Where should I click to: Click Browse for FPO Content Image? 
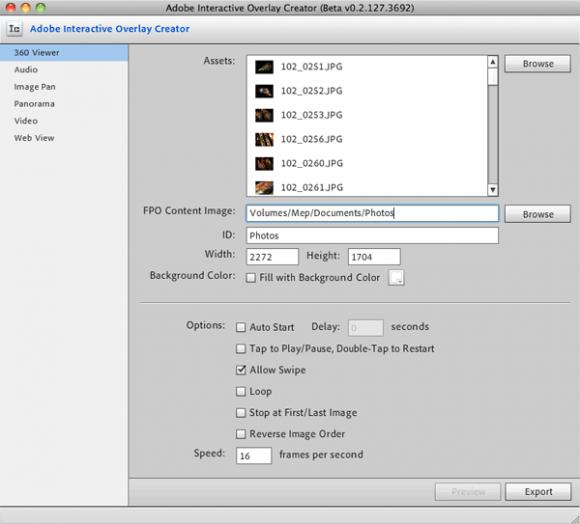[537, 214]
